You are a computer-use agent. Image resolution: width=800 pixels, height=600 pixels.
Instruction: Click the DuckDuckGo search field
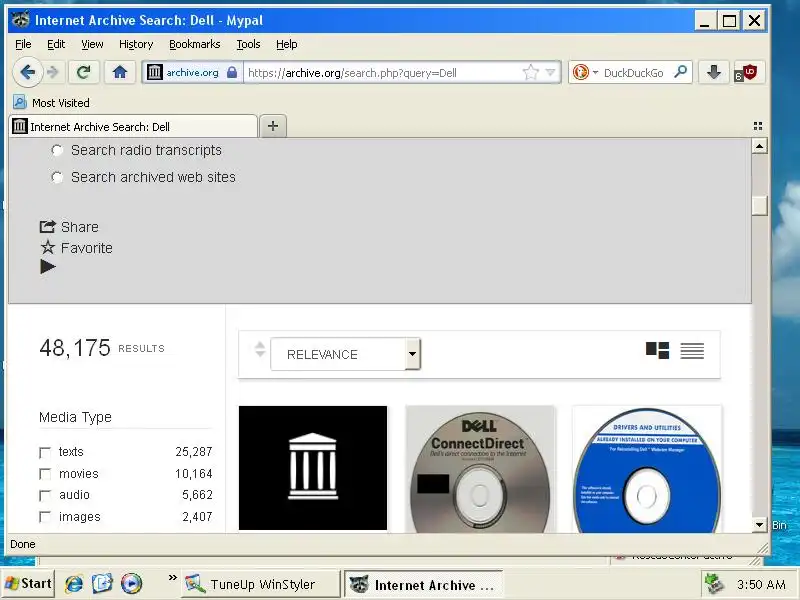636,72
